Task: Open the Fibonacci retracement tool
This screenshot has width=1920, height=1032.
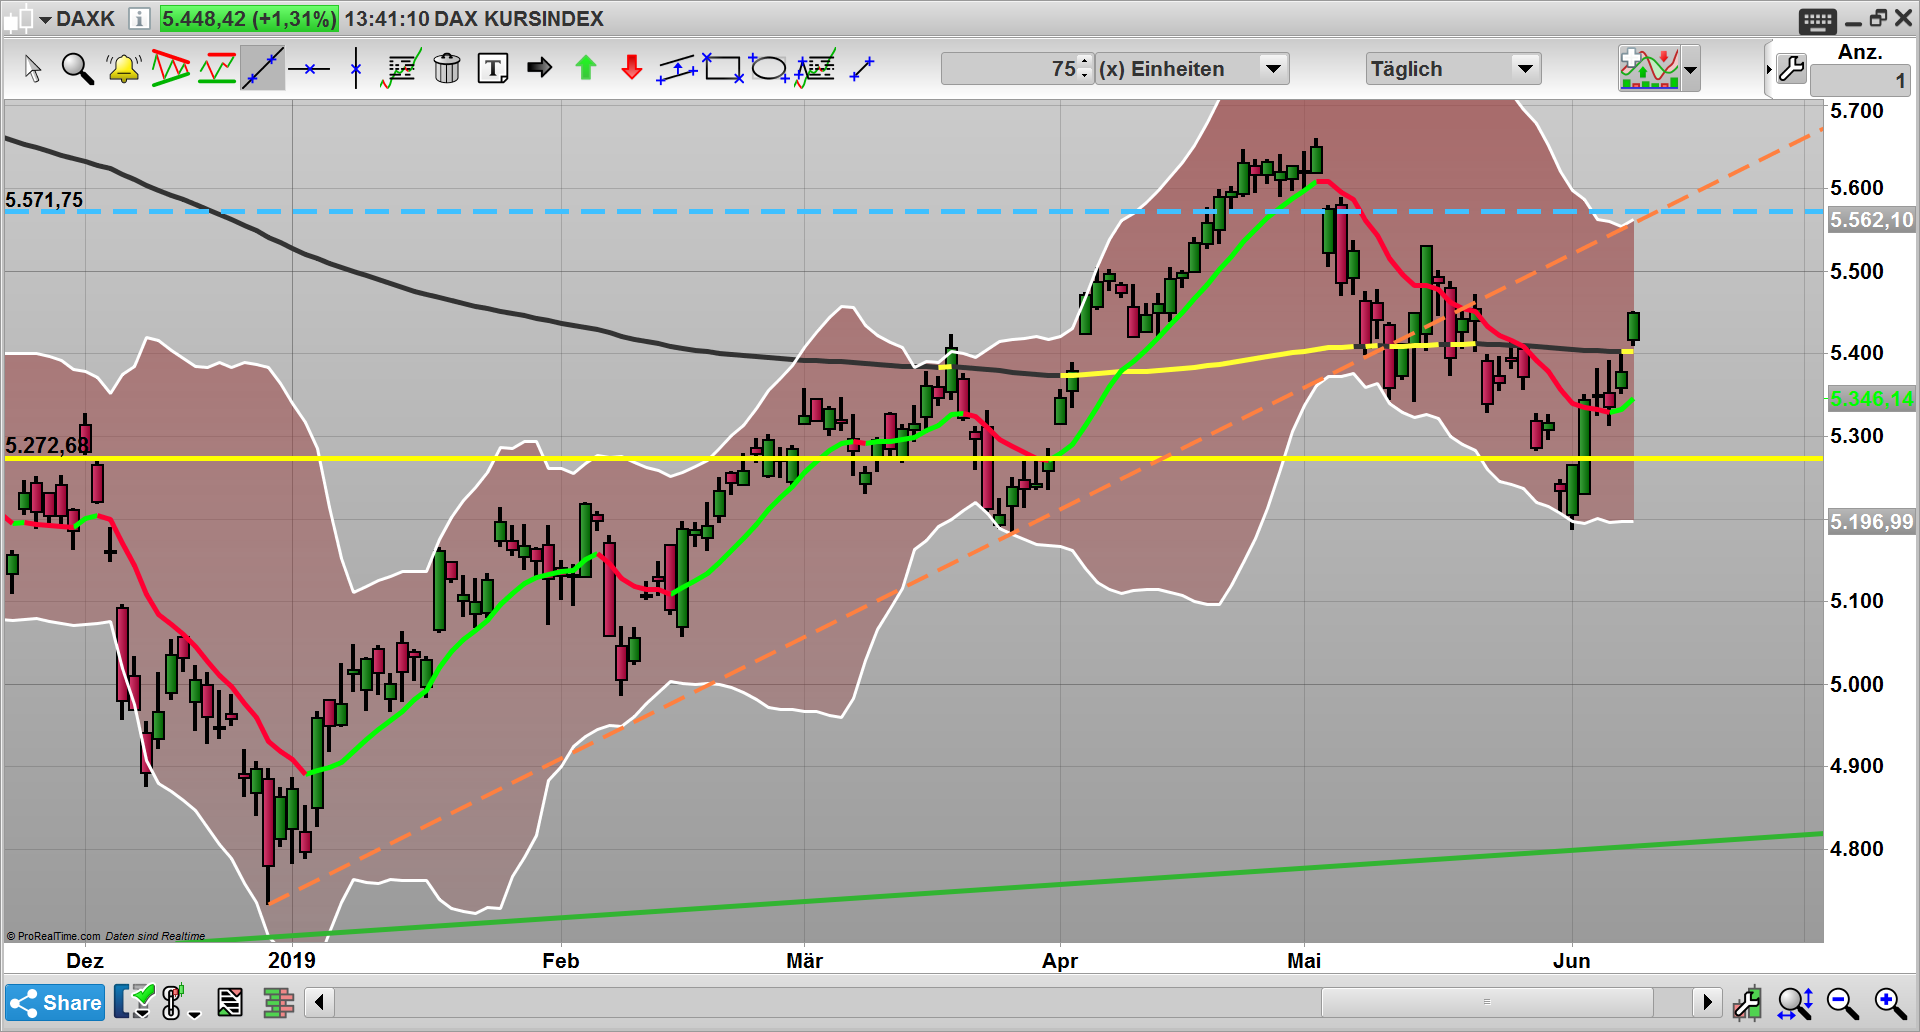Action: click(401, 69)
